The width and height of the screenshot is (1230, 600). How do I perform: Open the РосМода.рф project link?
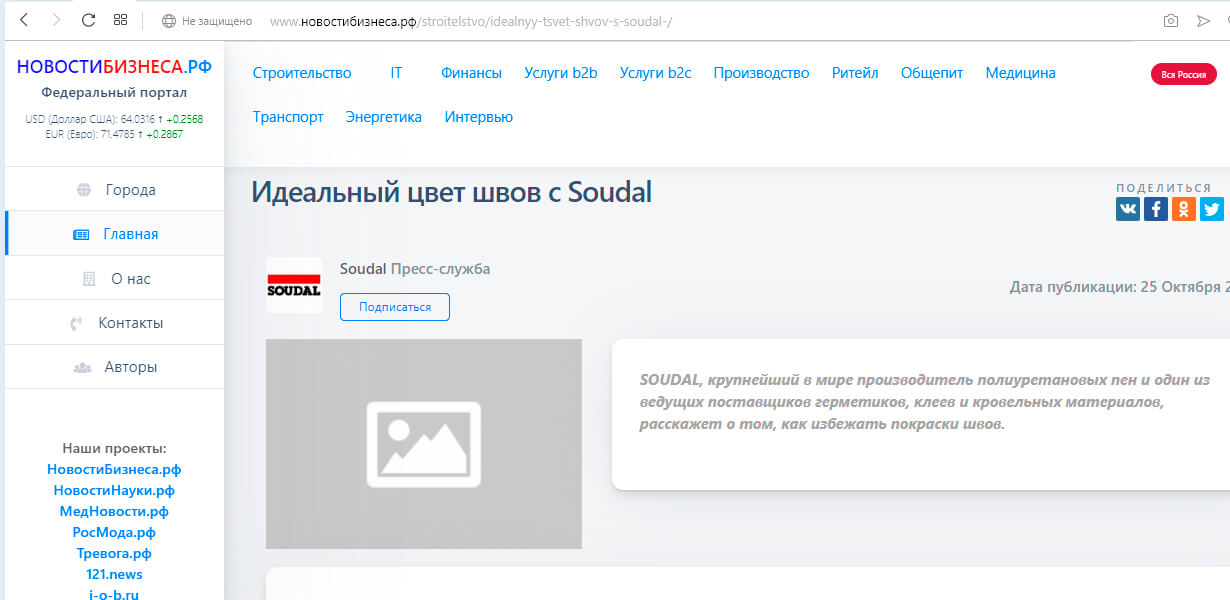(114, 532)
